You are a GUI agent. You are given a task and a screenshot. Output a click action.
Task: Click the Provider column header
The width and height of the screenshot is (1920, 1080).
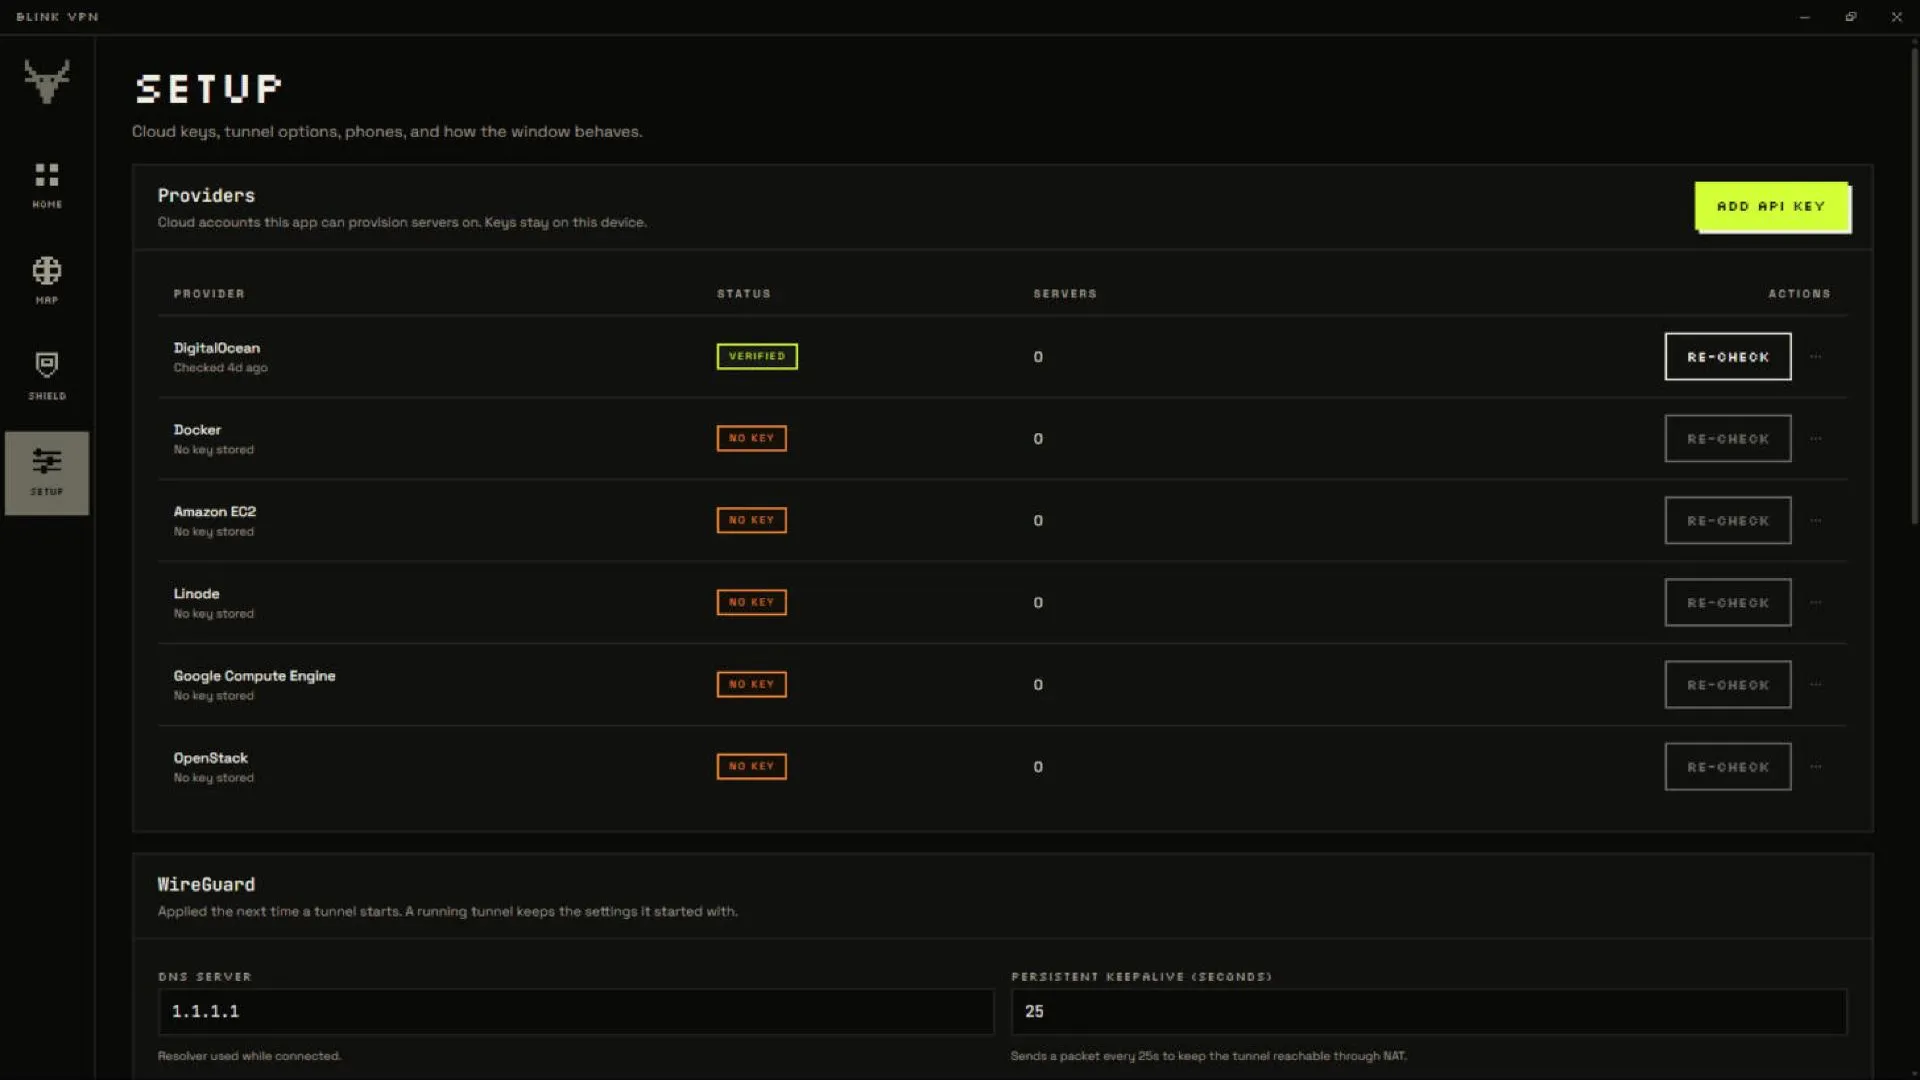coord(209,294)
